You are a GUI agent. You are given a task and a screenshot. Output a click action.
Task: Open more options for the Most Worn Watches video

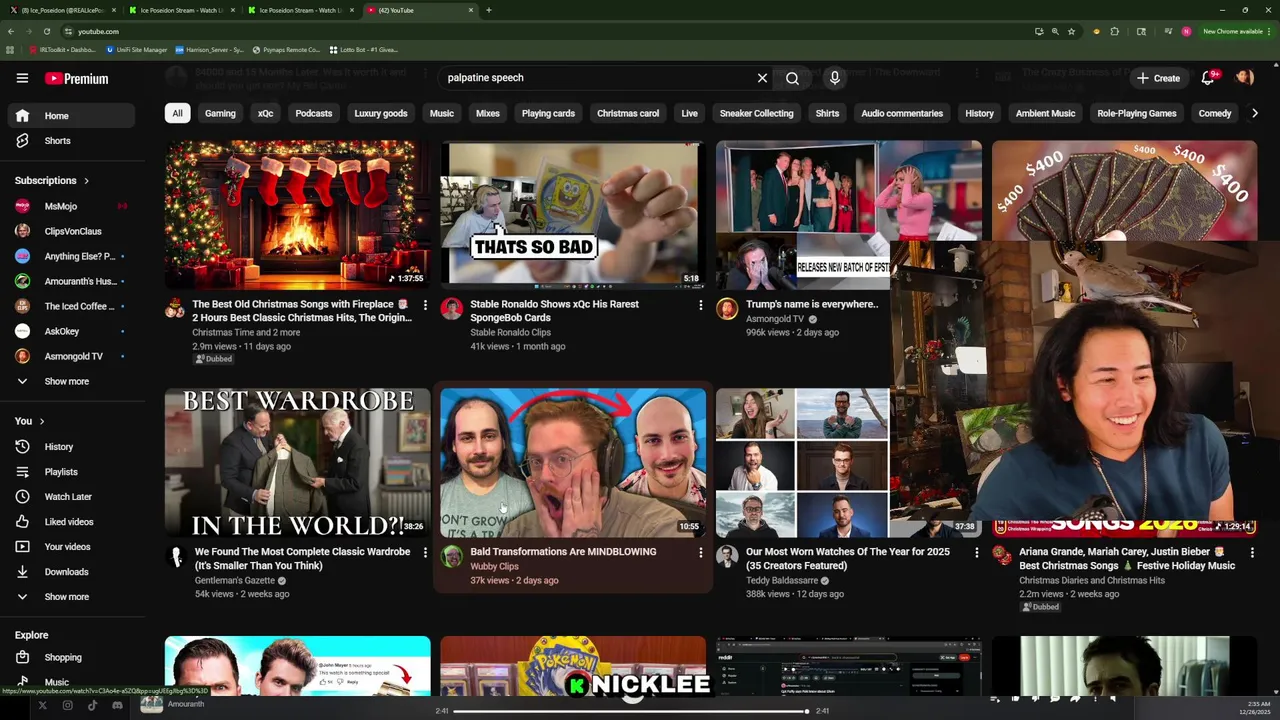pyautogui.click(x=976, y=553)
